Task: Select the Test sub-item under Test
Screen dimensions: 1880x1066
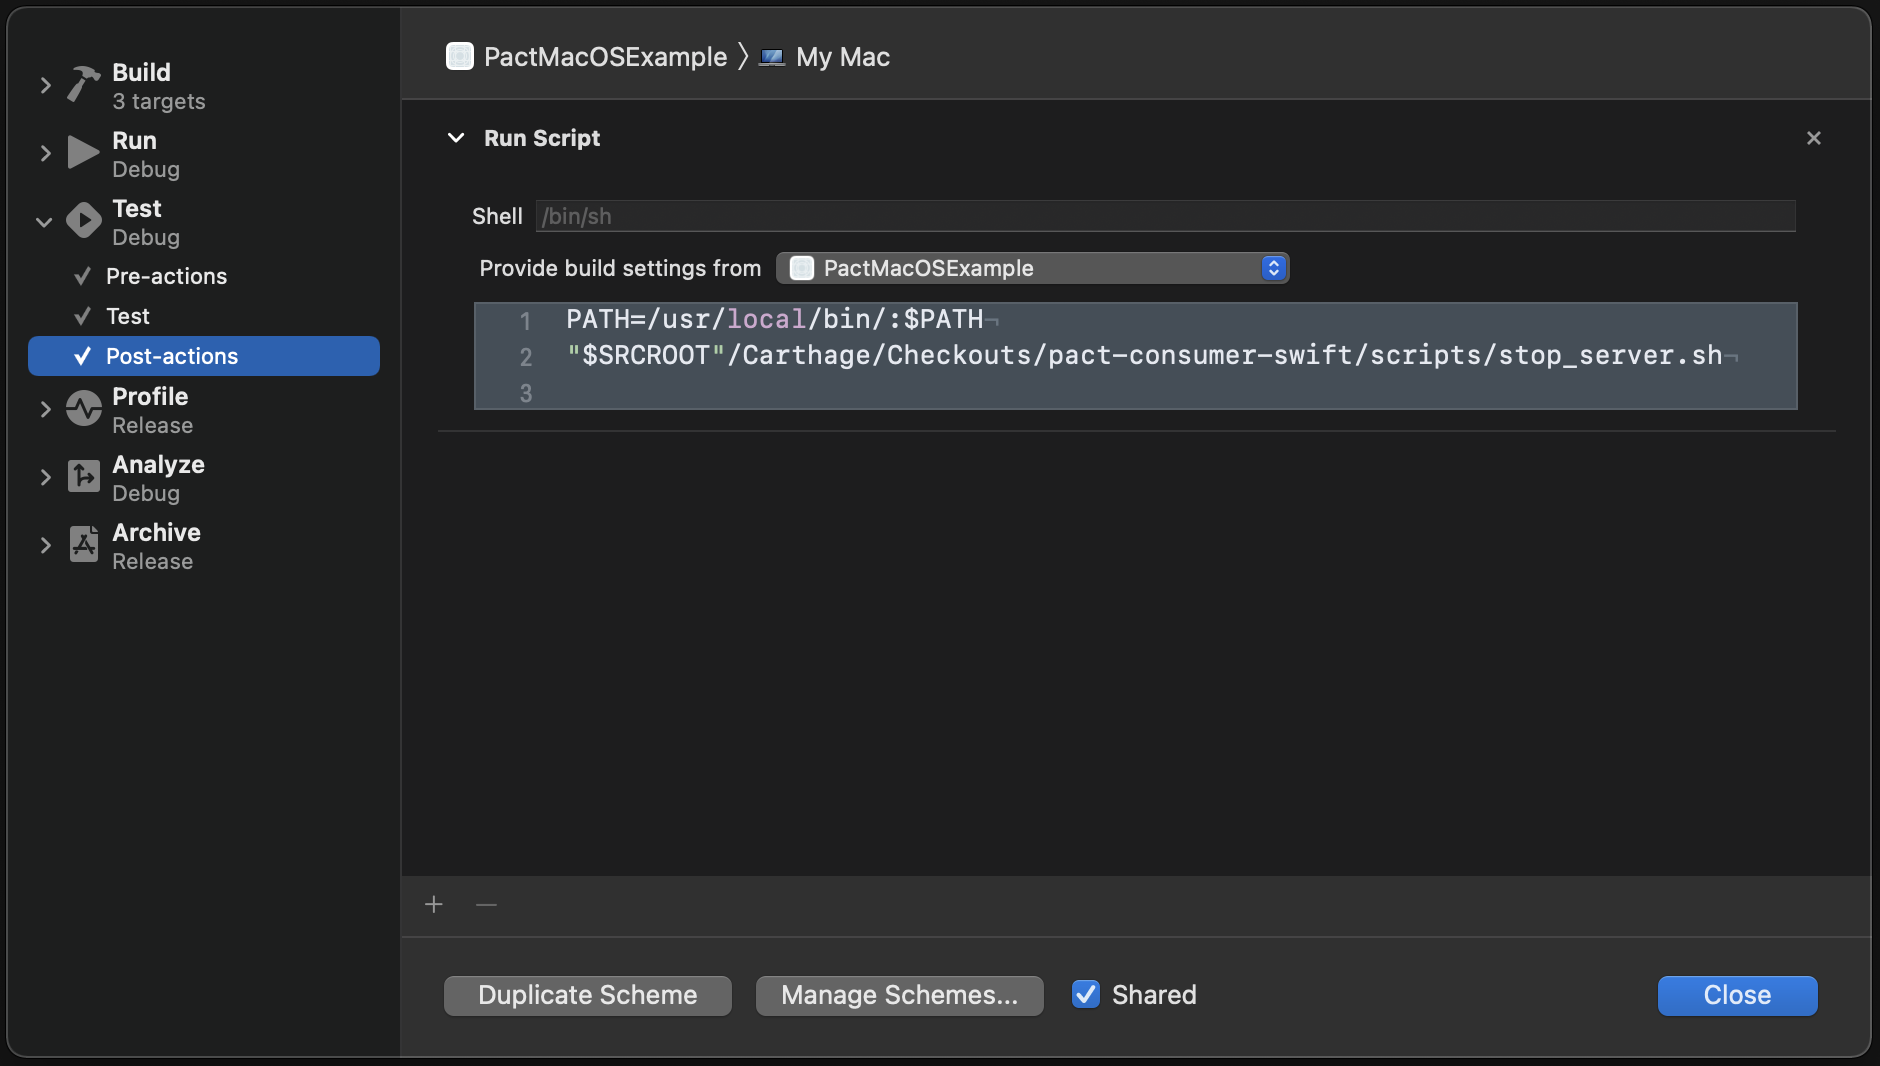Action: tap(204, 316)
